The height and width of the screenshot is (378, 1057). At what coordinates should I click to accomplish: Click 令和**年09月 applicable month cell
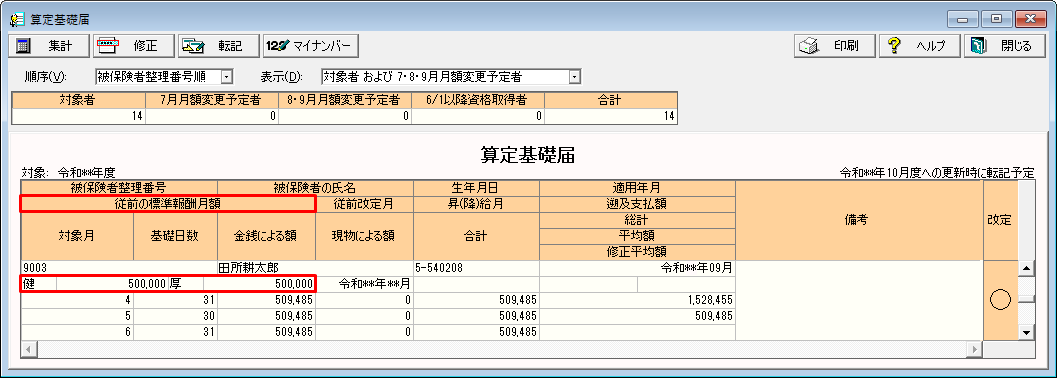pyautogui.click(x=637, y=268)
